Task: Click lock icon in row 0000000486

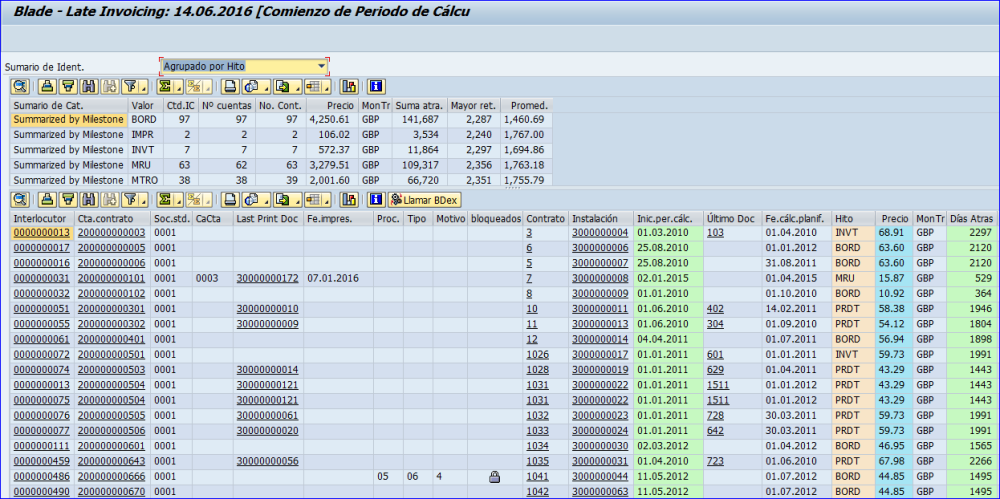Action: (x=494, y=476)
